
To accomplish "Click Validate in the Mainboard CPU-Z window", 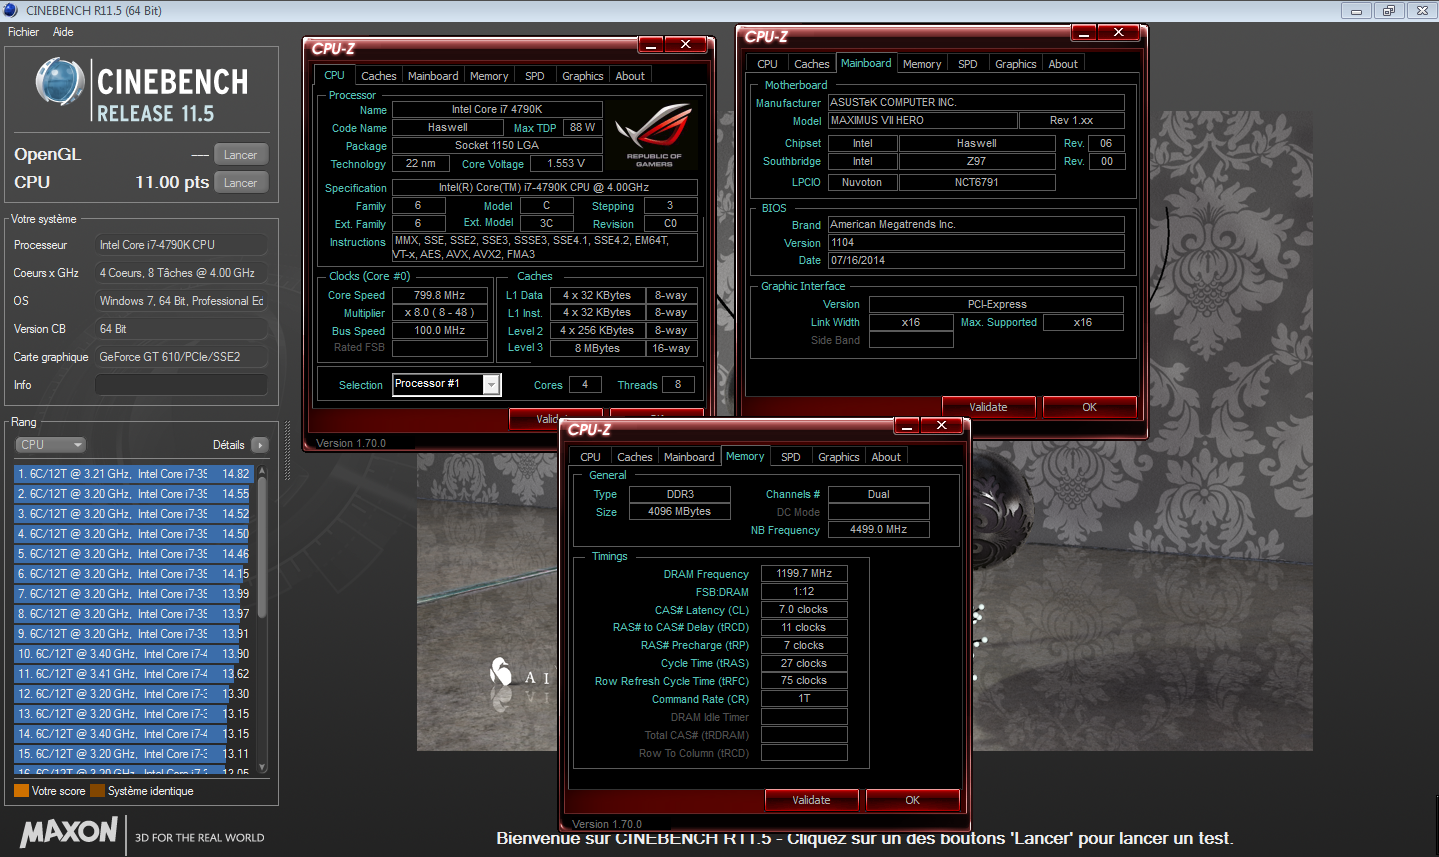I will click(988, 407).
